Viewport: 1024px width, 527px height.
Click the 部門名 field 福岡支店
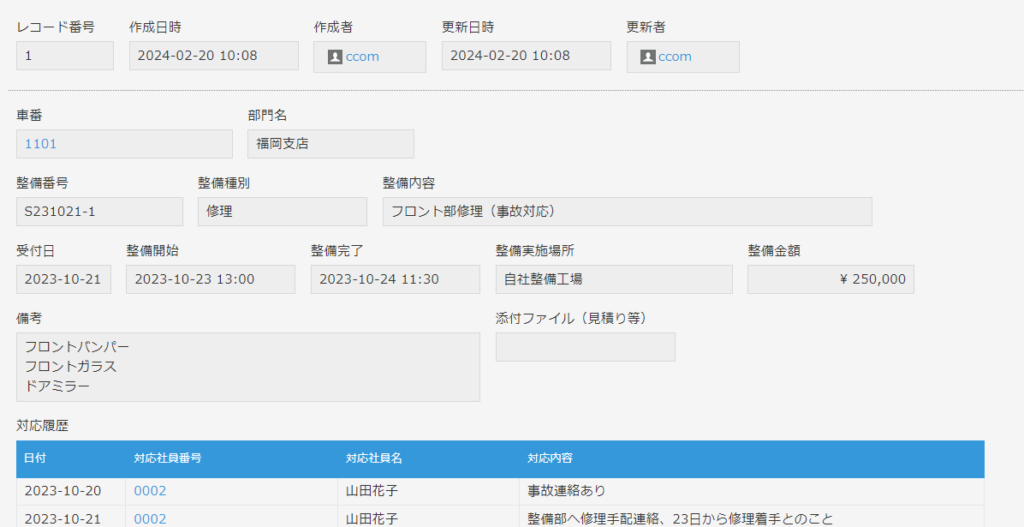tap(330, 144)
